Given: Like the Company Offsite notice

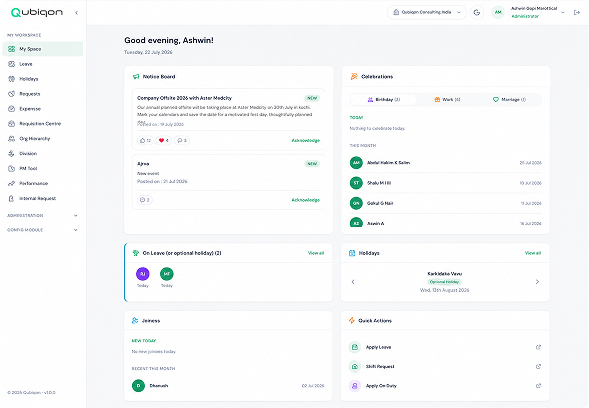Looking at the screenshot, I should point(145,141).
